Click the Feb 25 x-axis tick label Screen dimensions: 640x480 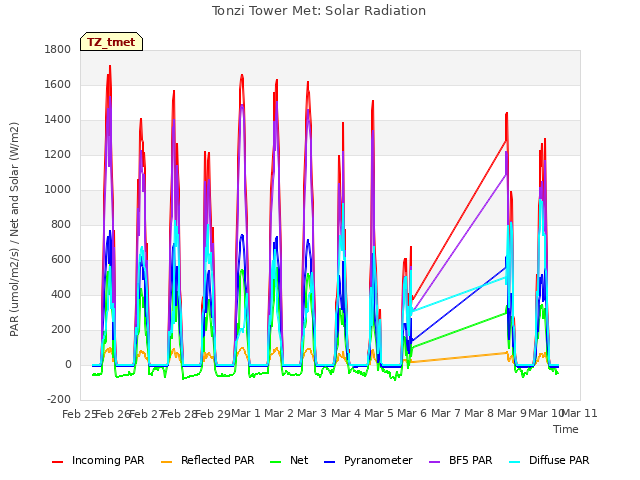click(x=79, y=414)
